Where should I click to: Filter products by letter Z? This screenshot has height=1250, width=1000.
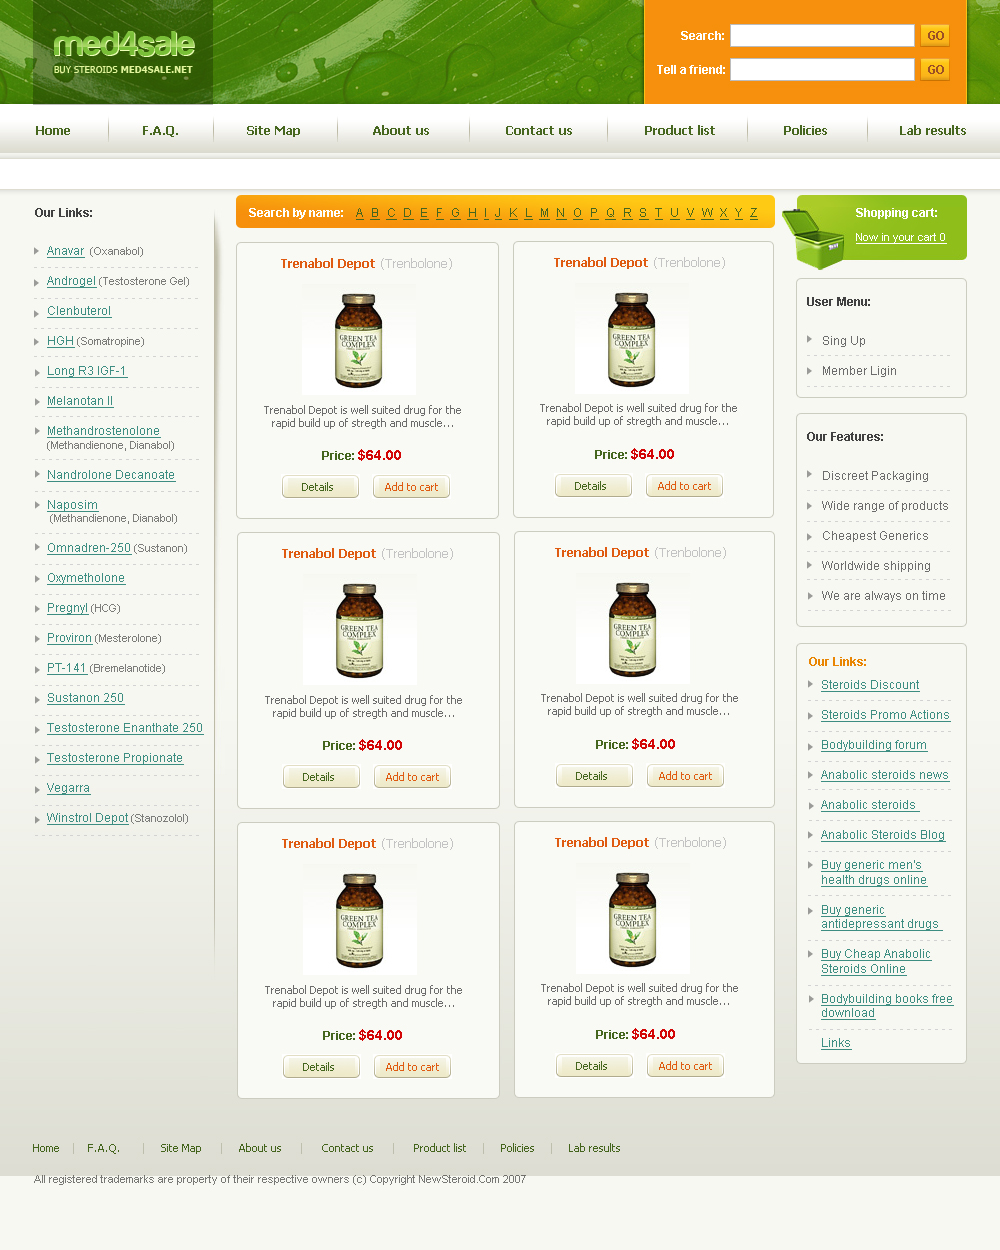coord(754,213)
